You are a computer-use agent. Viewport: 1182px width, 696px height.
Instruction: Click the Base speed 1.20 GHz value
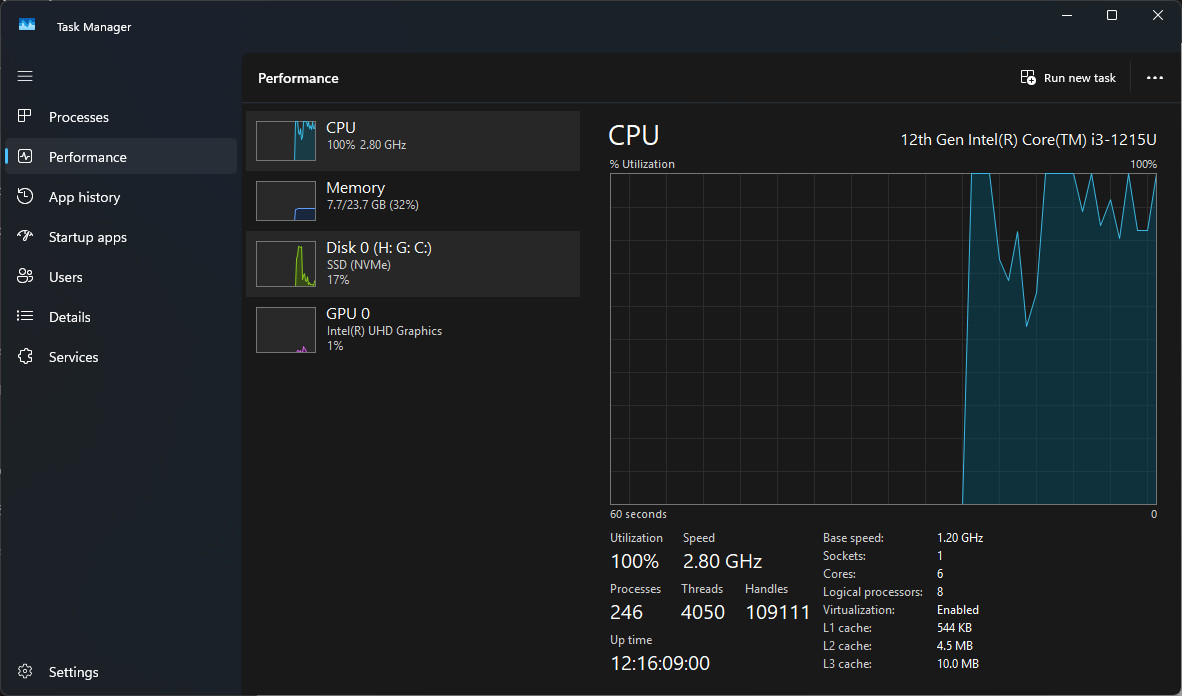pos(960,538)
